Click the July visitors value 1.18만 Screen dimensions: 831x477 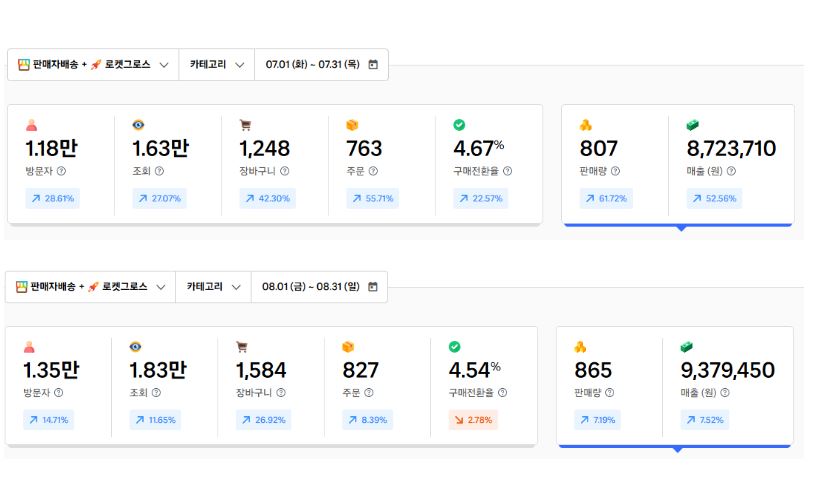[x=51, y=148]
